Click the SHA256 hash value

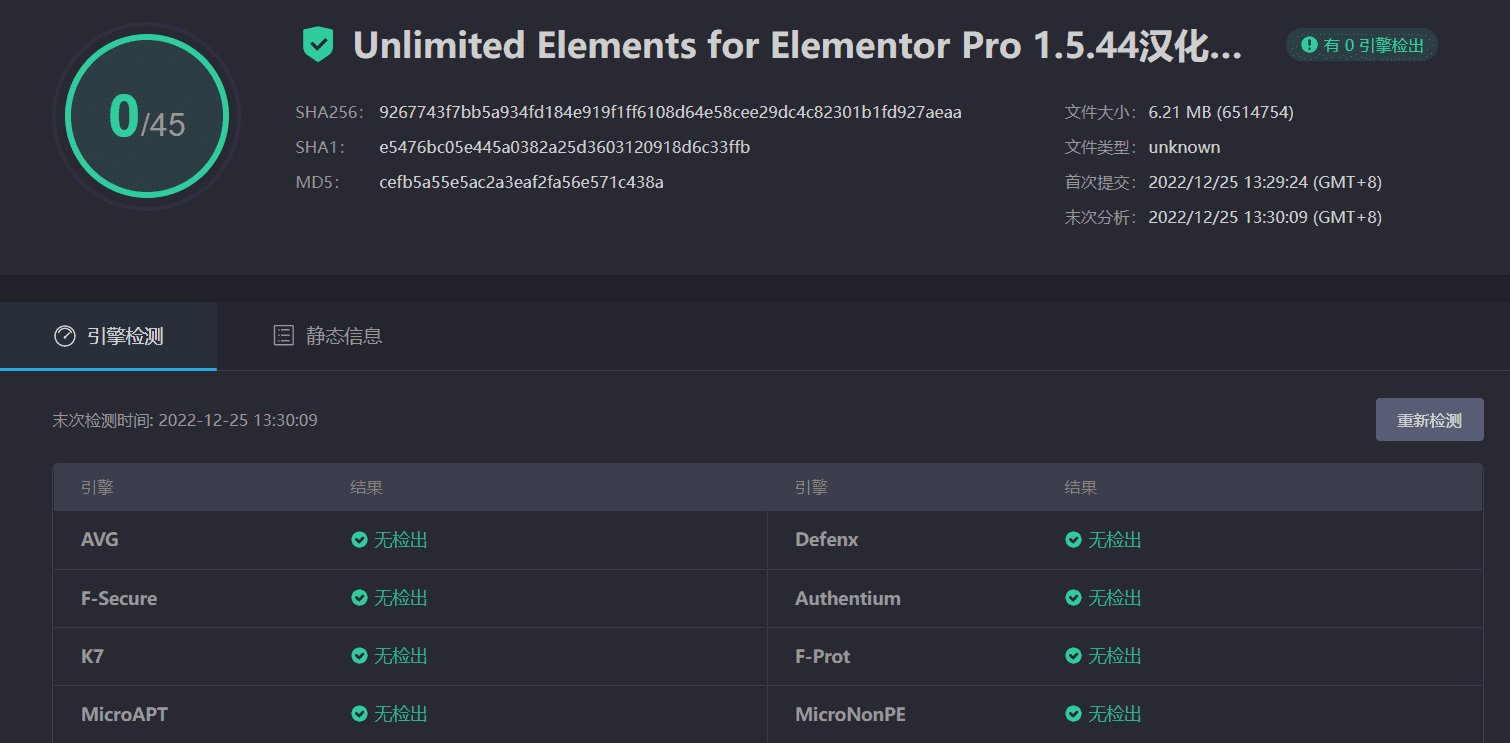[x=670, y=112]
